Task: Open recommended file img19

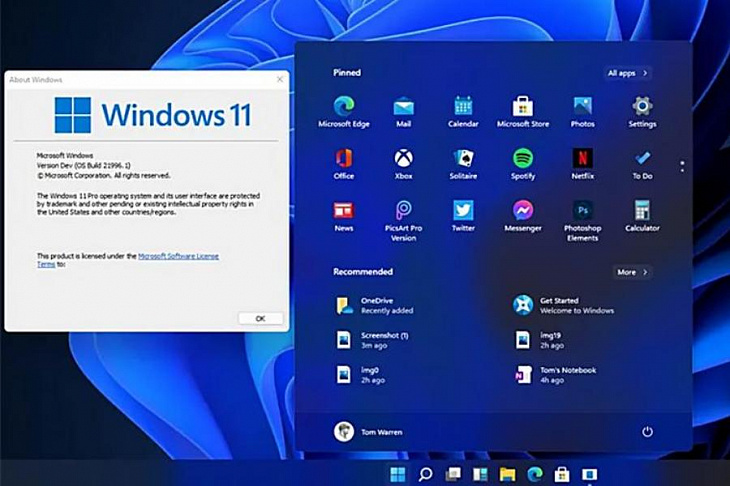Action: click(539, 340)
